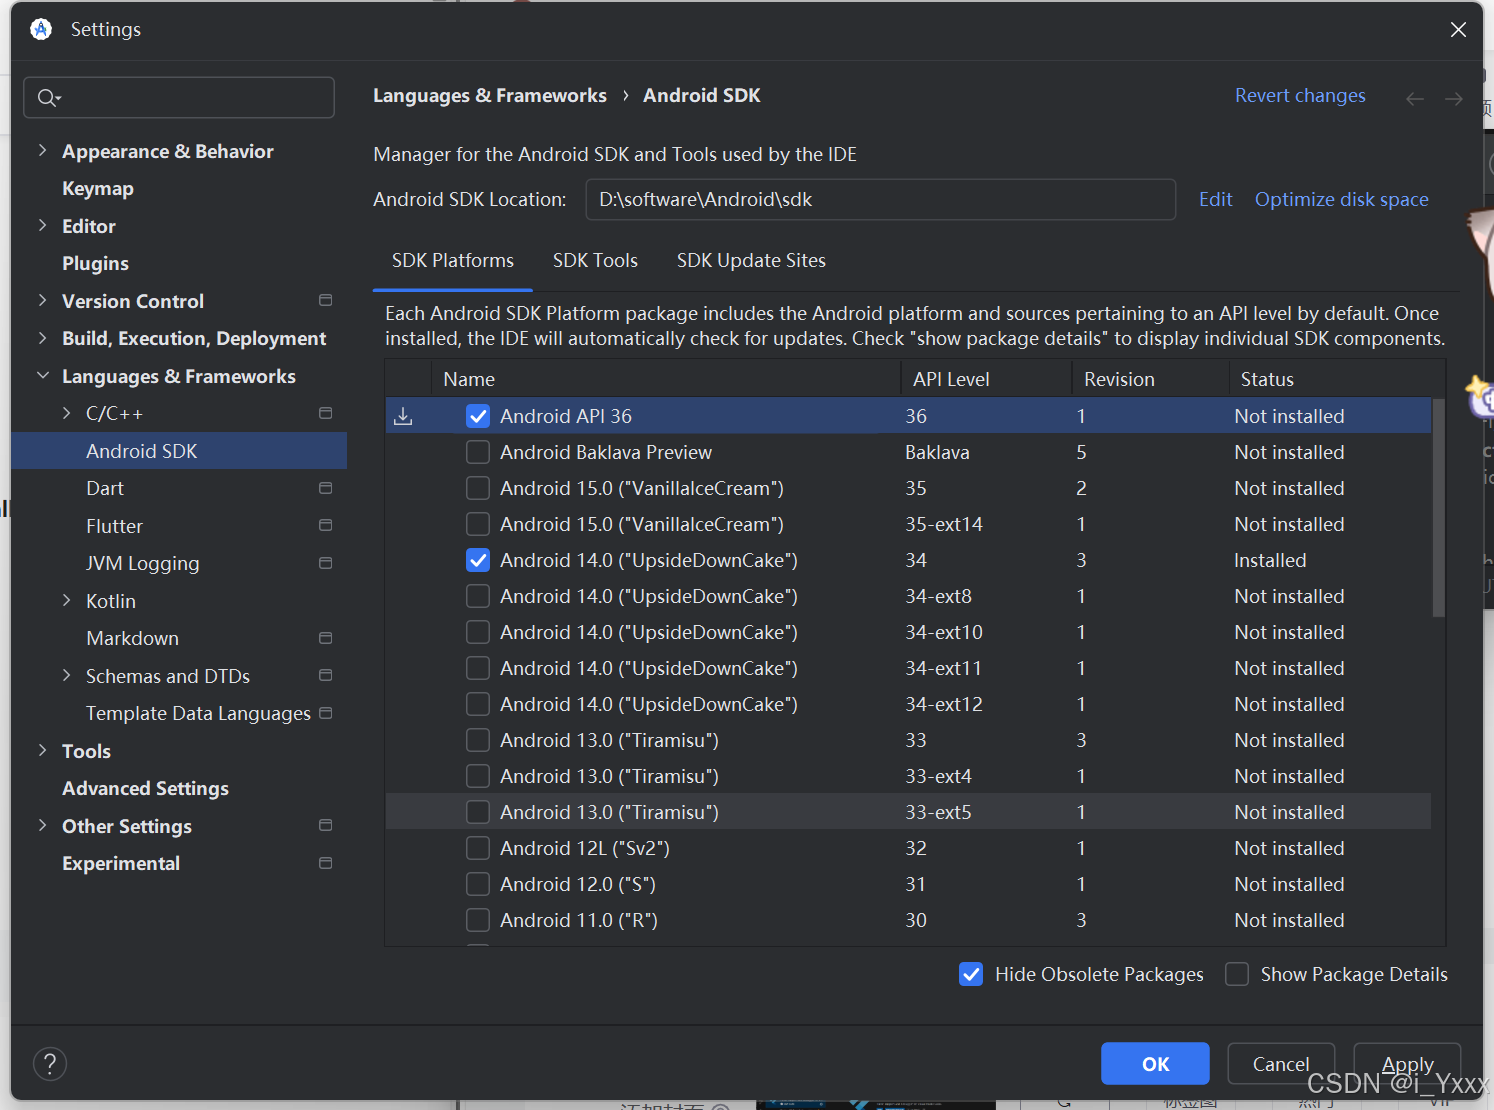Check Android Baklava Preview checkbox
The height and width of the screenshot is (1110, 1494).
[x=478, y=452]
